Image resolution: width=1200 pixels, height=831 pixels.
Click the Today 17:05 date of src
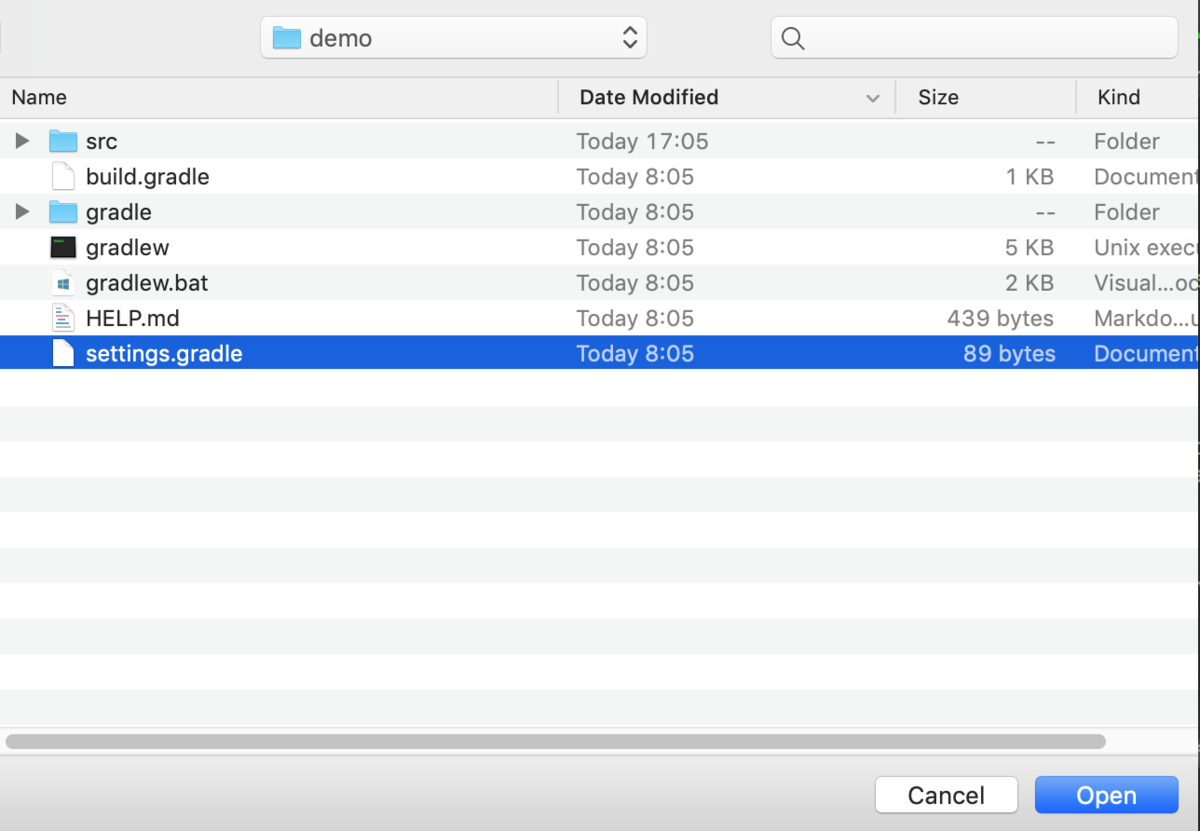tap(642, 142)
